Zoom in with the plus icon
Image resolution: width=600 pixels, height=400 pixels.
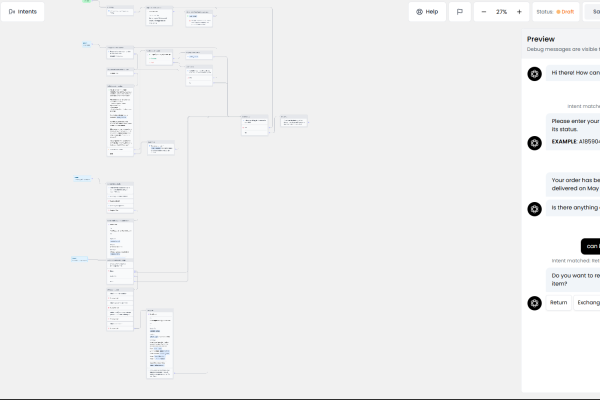519,11
